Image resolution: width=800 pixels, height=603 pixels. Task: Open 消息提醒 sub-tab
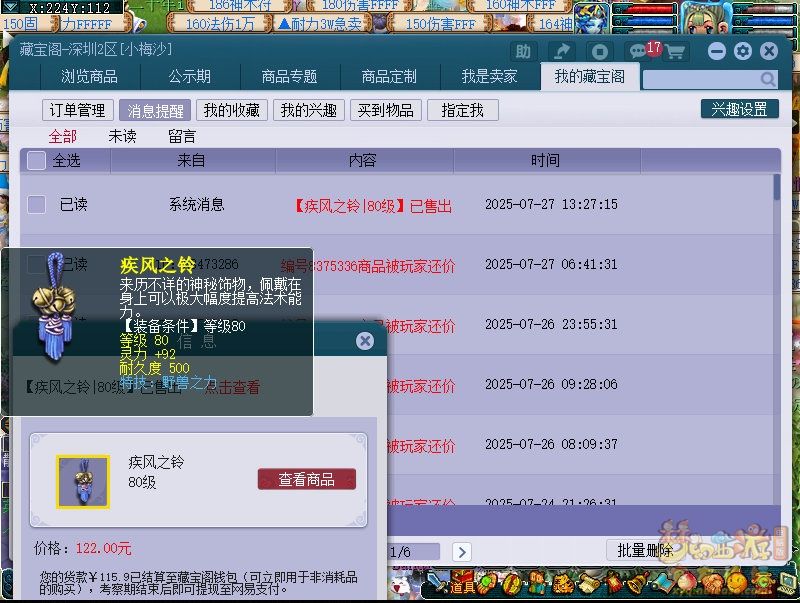coord(155,110)
